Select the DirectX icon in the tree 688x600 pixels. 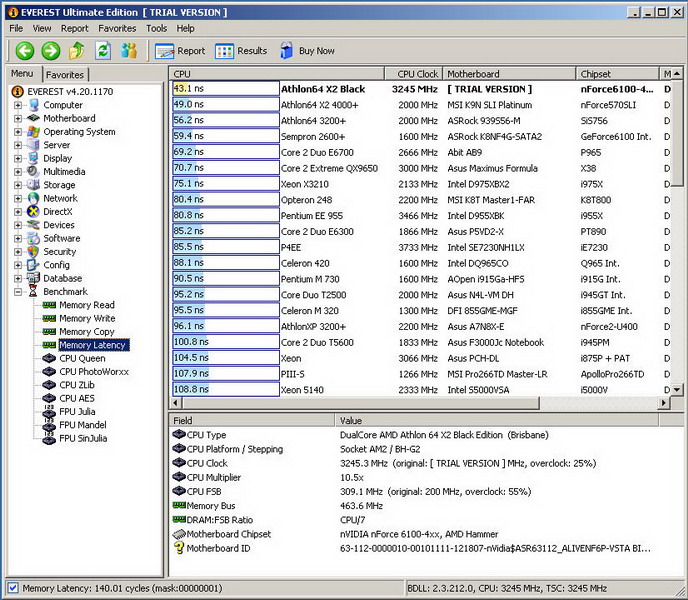tap(33, 212)
